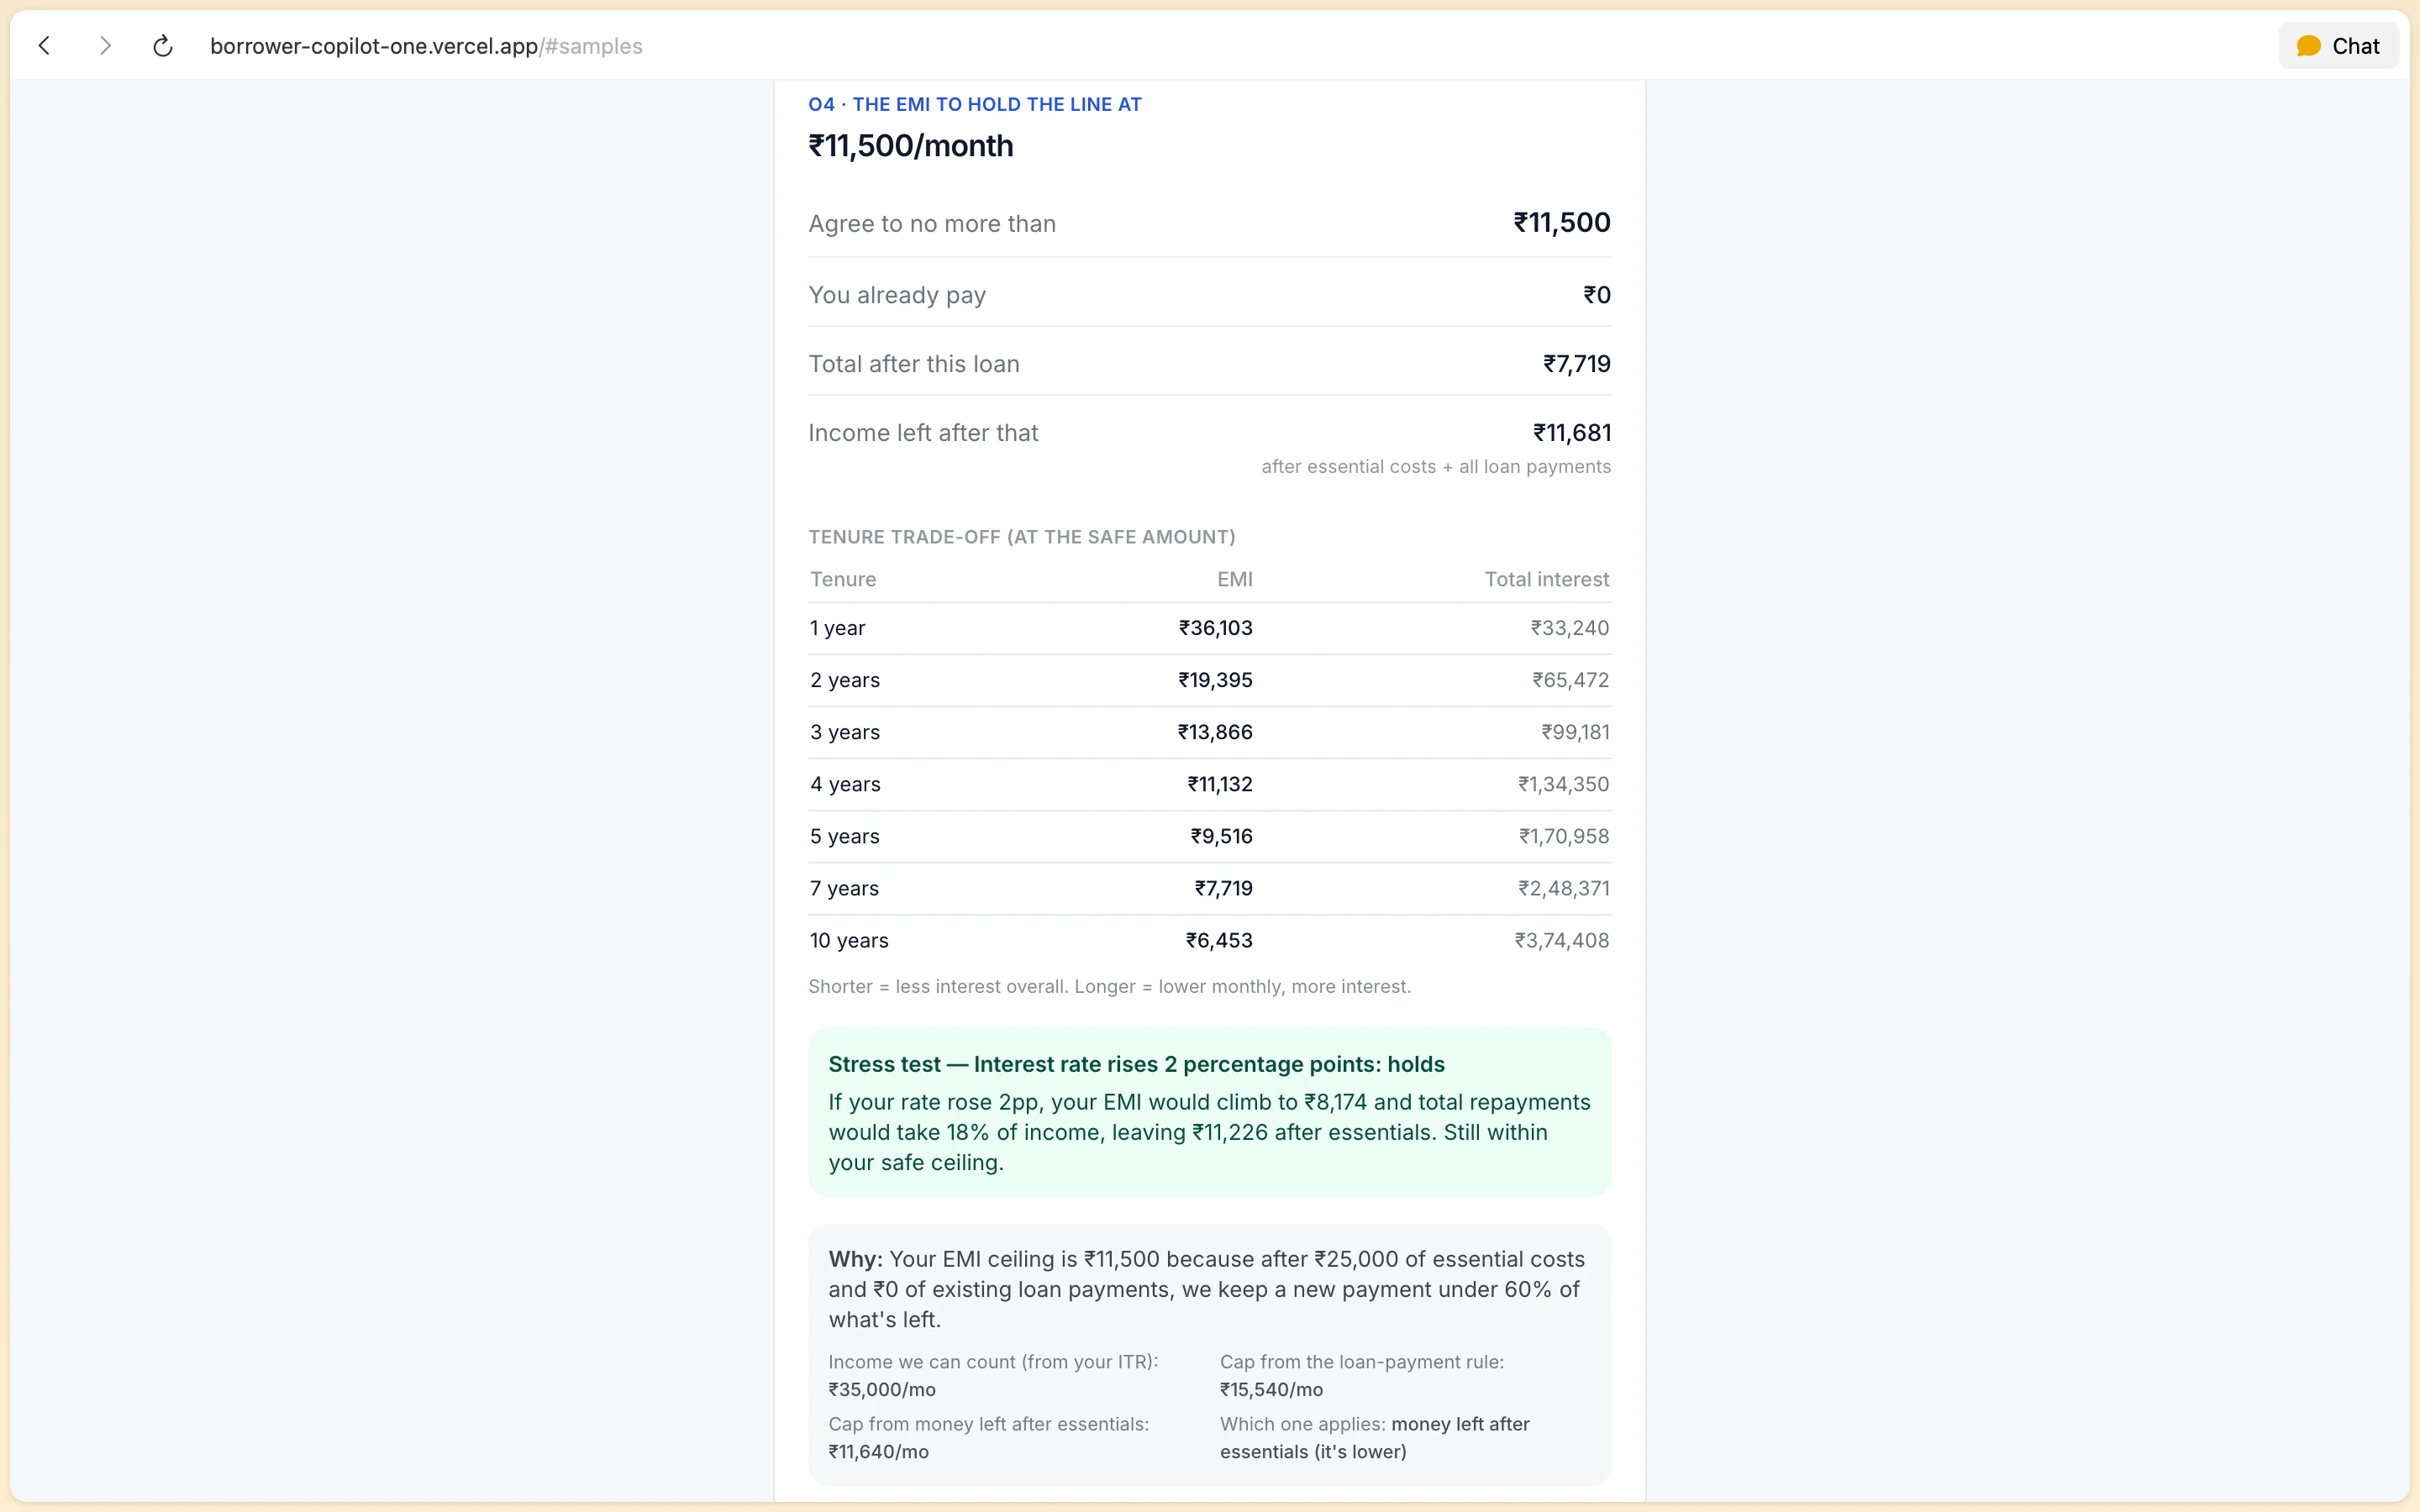Click the 'Stress test' heading in green box
The image size is (2420, 1512).
(x=1137, y=1064)
